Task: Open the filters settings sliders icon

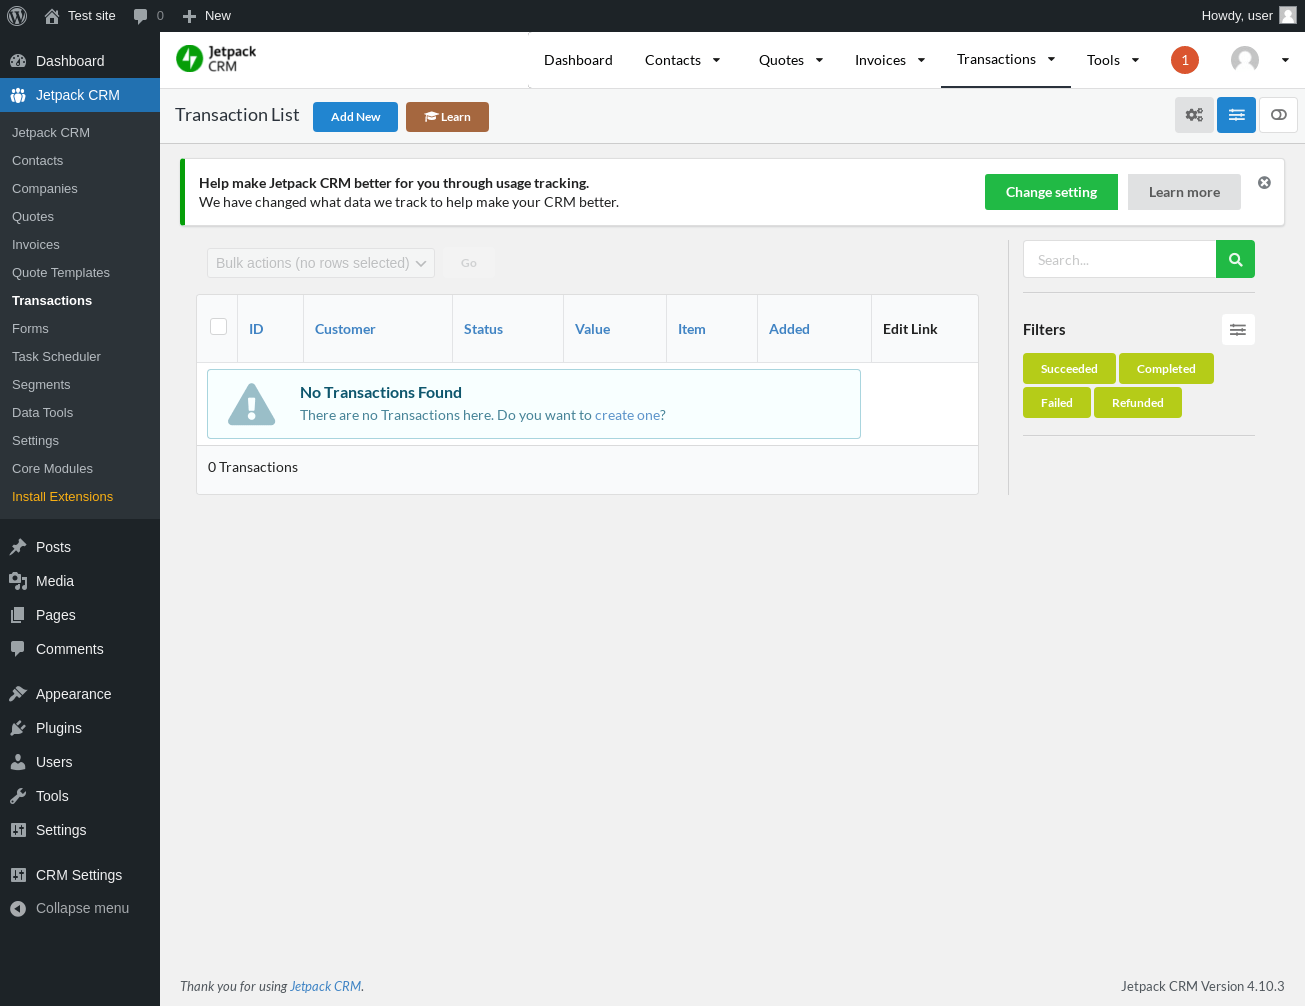Action: pyautogui.click(x=1238, y=330)
